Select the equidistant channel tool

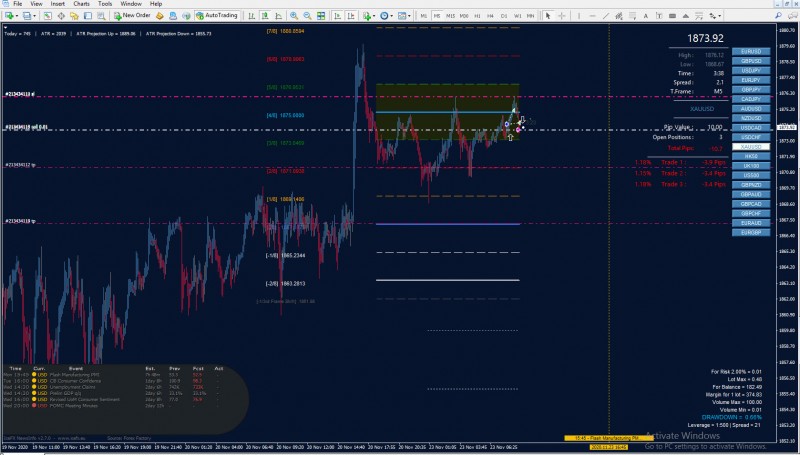pyautogui.click(x=619, y=16)
